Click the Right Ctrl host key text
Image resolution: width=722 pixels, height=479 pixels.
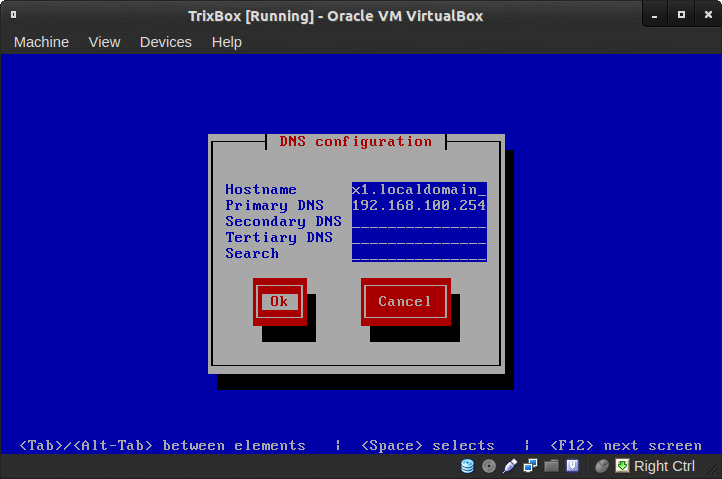[664, 466]
